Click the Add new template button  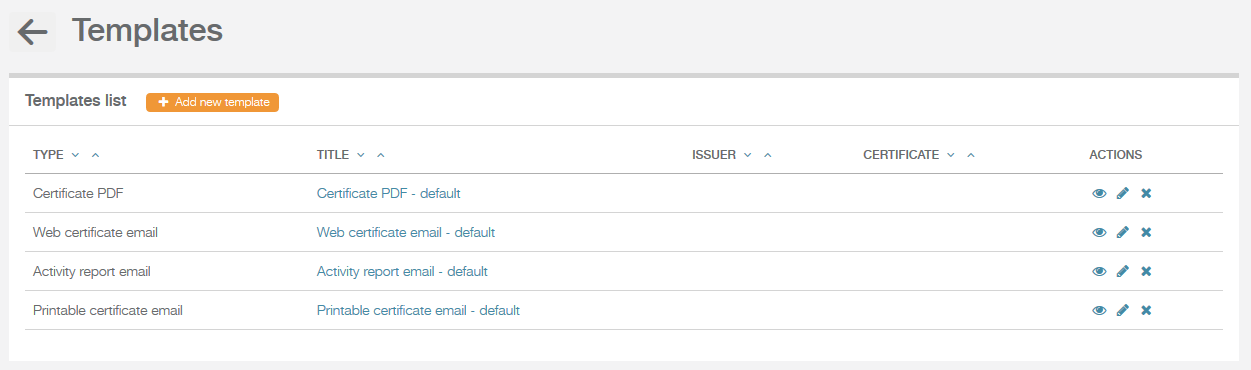tap(212, 102)
